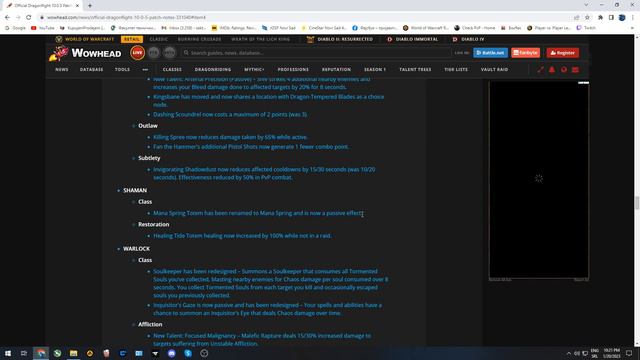Click the browser back arrow
This screenshot has width=640, height=360.
pos(7,18)
